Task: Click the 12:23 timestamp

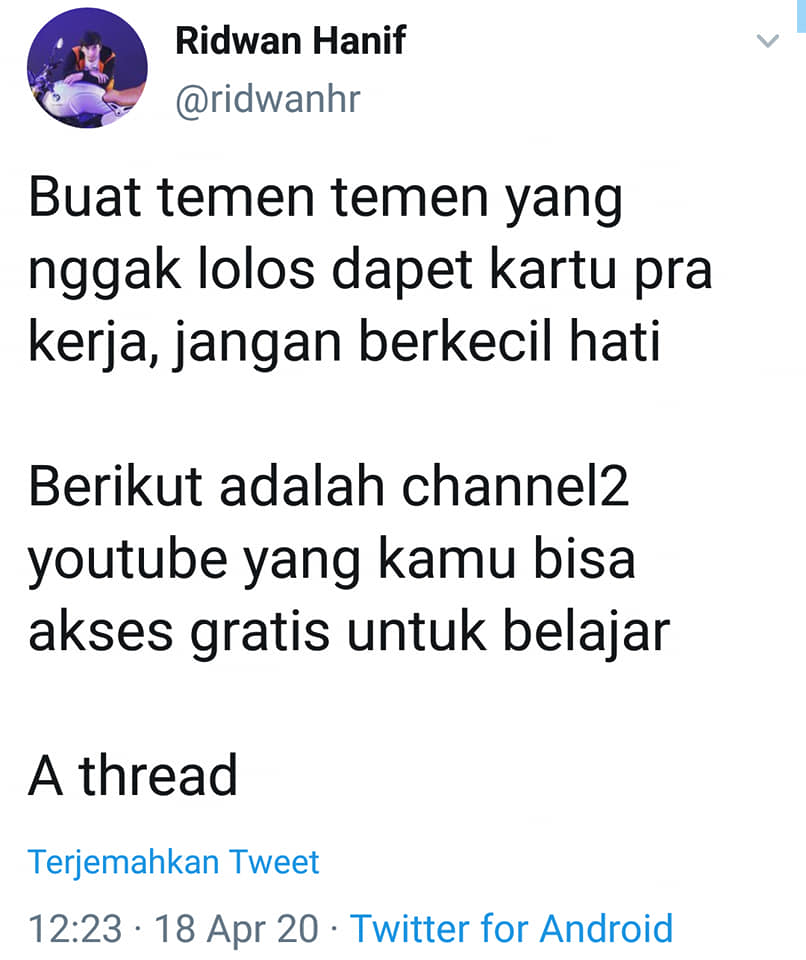Action: [75, 928]
